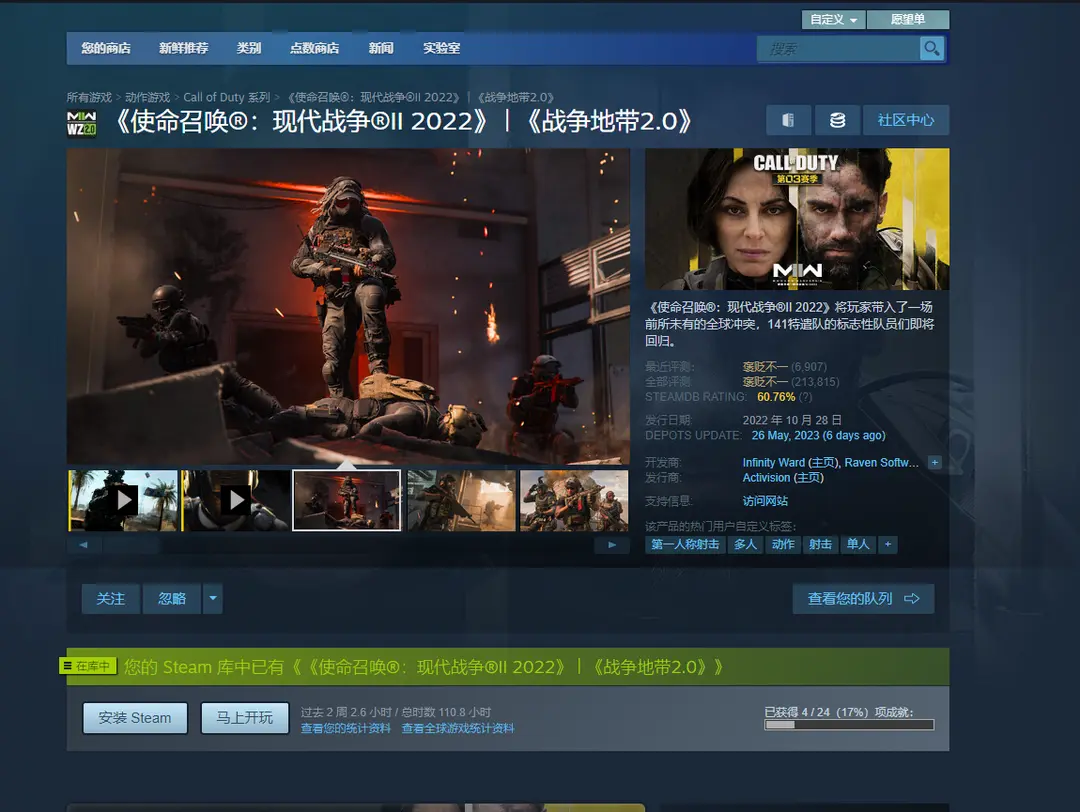Click the SteamDB rating question mark
Viewport: 1080px width, 812px height.
[x=805, y=397]
